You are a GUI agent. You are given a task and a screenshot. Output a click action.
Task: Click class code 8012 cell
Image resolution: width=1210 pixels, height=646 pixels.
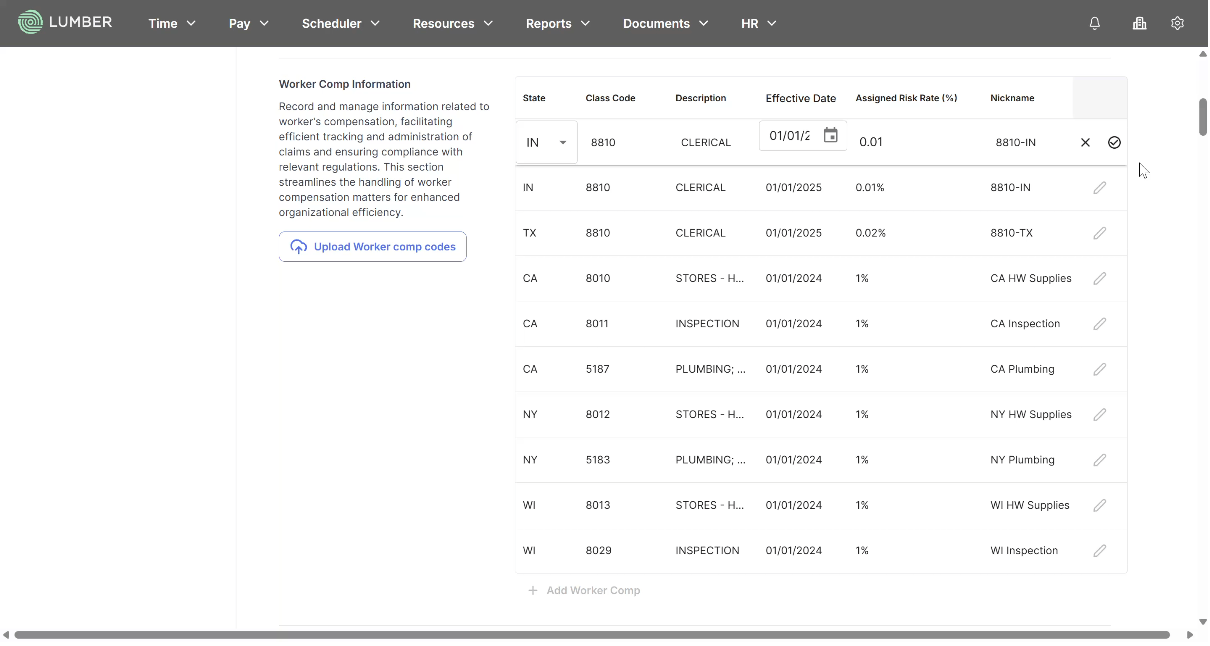tap(598, 415)
